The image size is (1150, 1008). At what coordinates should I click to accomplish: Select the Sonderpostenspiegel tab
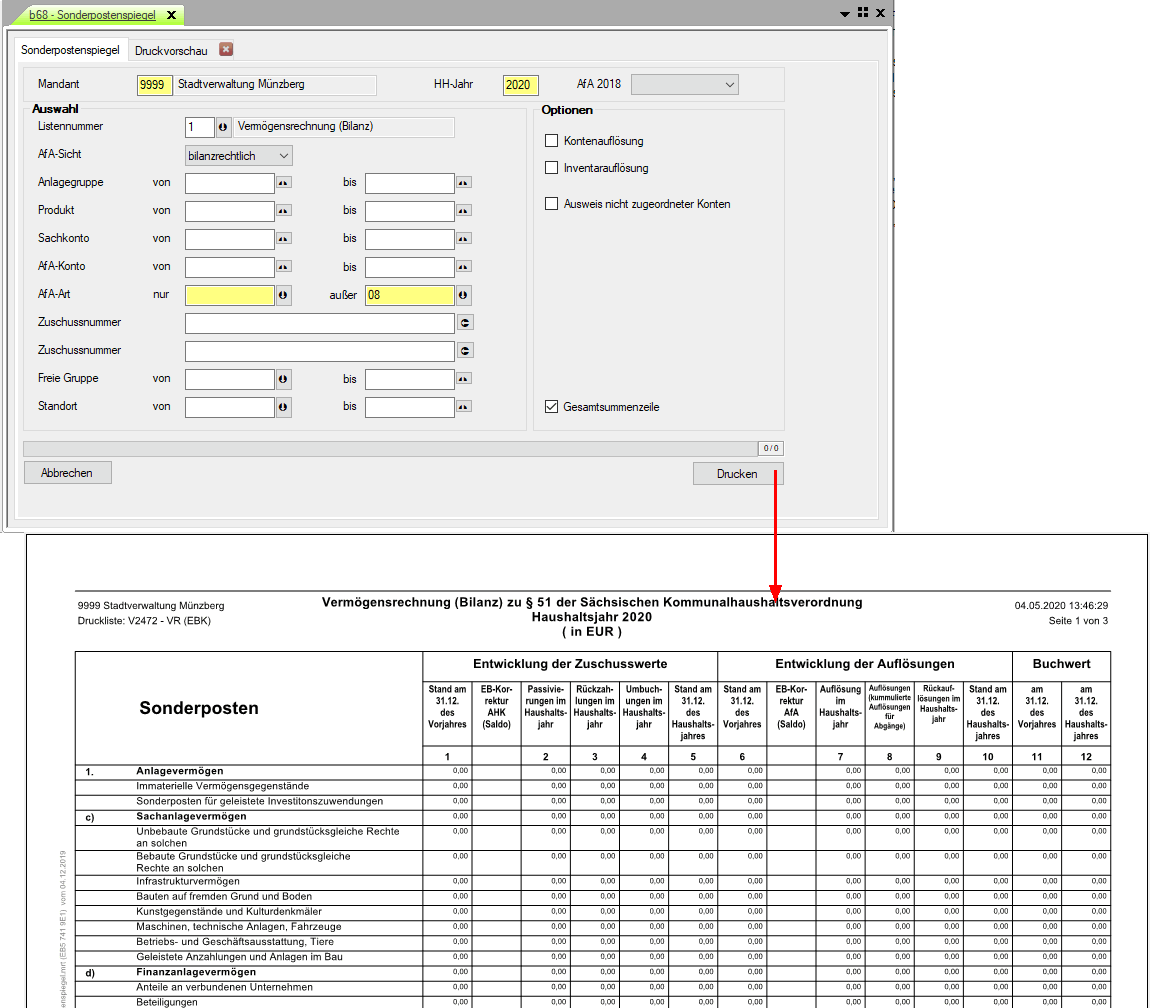pyautogui.click(x=70, y=50)
